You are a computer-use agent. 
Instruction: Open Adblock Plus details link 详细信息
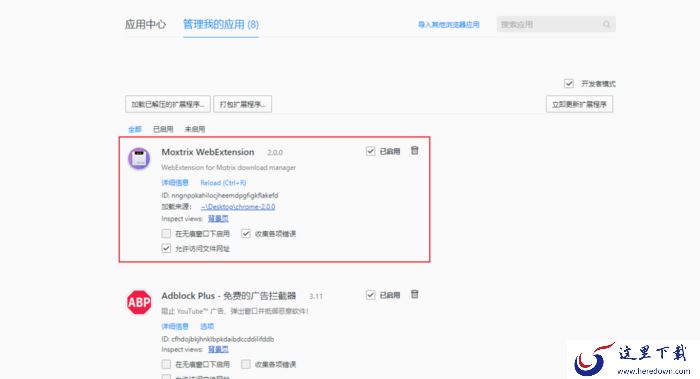point(175,326)
